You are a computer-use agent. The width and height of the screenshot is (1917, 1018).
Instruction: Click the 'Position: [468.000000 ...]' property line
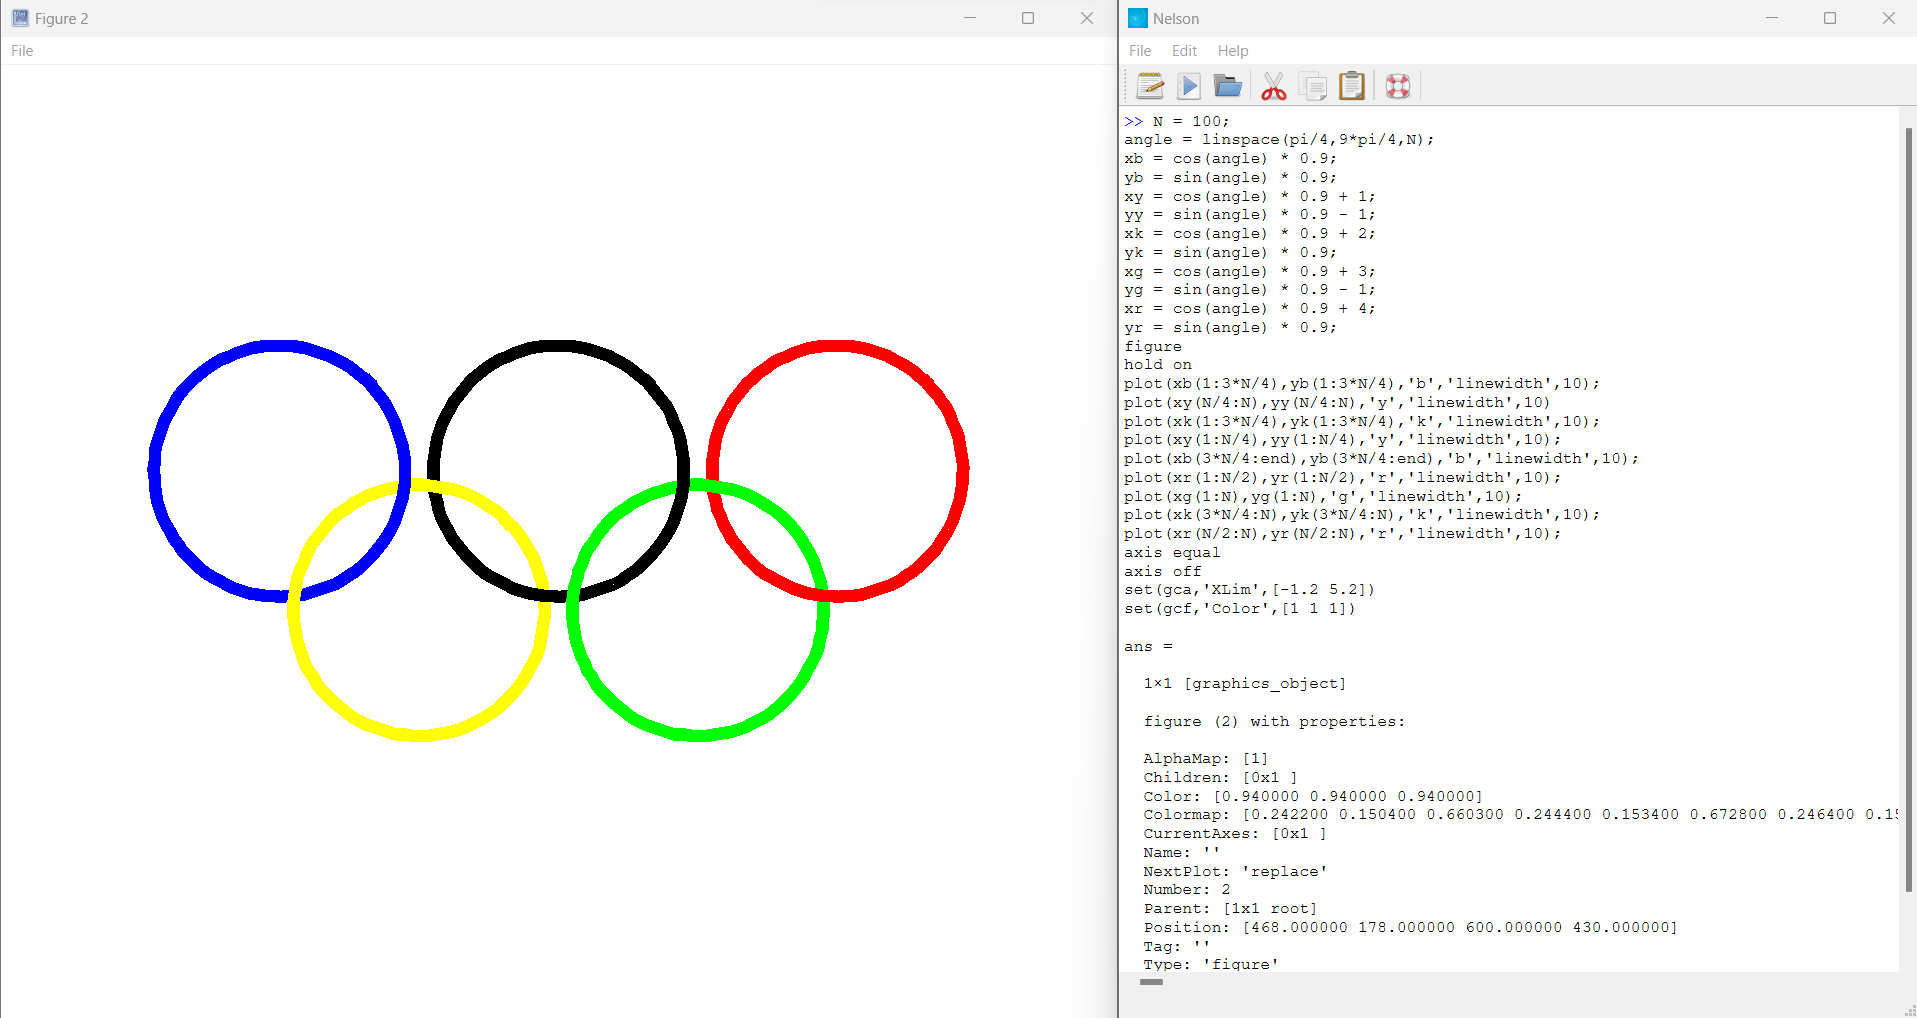1410,928
